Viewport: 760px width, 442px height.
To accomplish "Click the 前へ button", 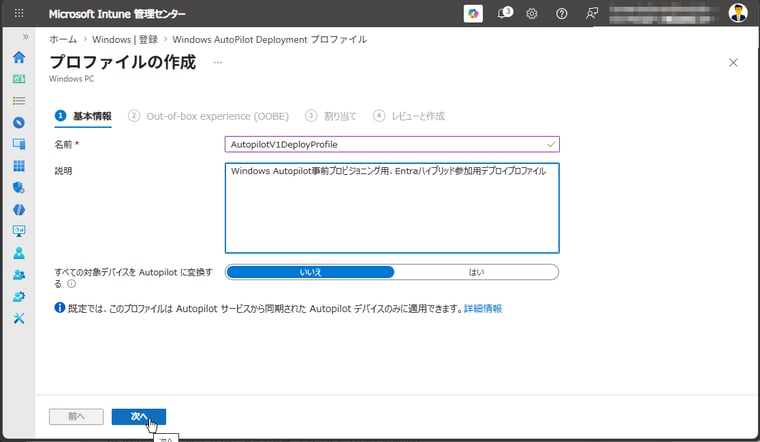I will pyautogui.click(x=76, y=416).
